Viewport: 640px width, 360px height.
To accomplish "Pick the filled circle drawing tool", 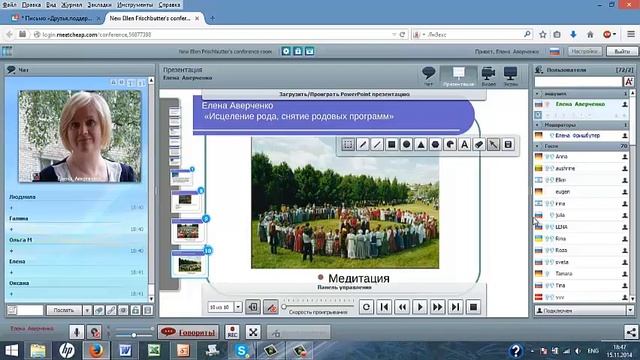I will [x=406, y=144].
